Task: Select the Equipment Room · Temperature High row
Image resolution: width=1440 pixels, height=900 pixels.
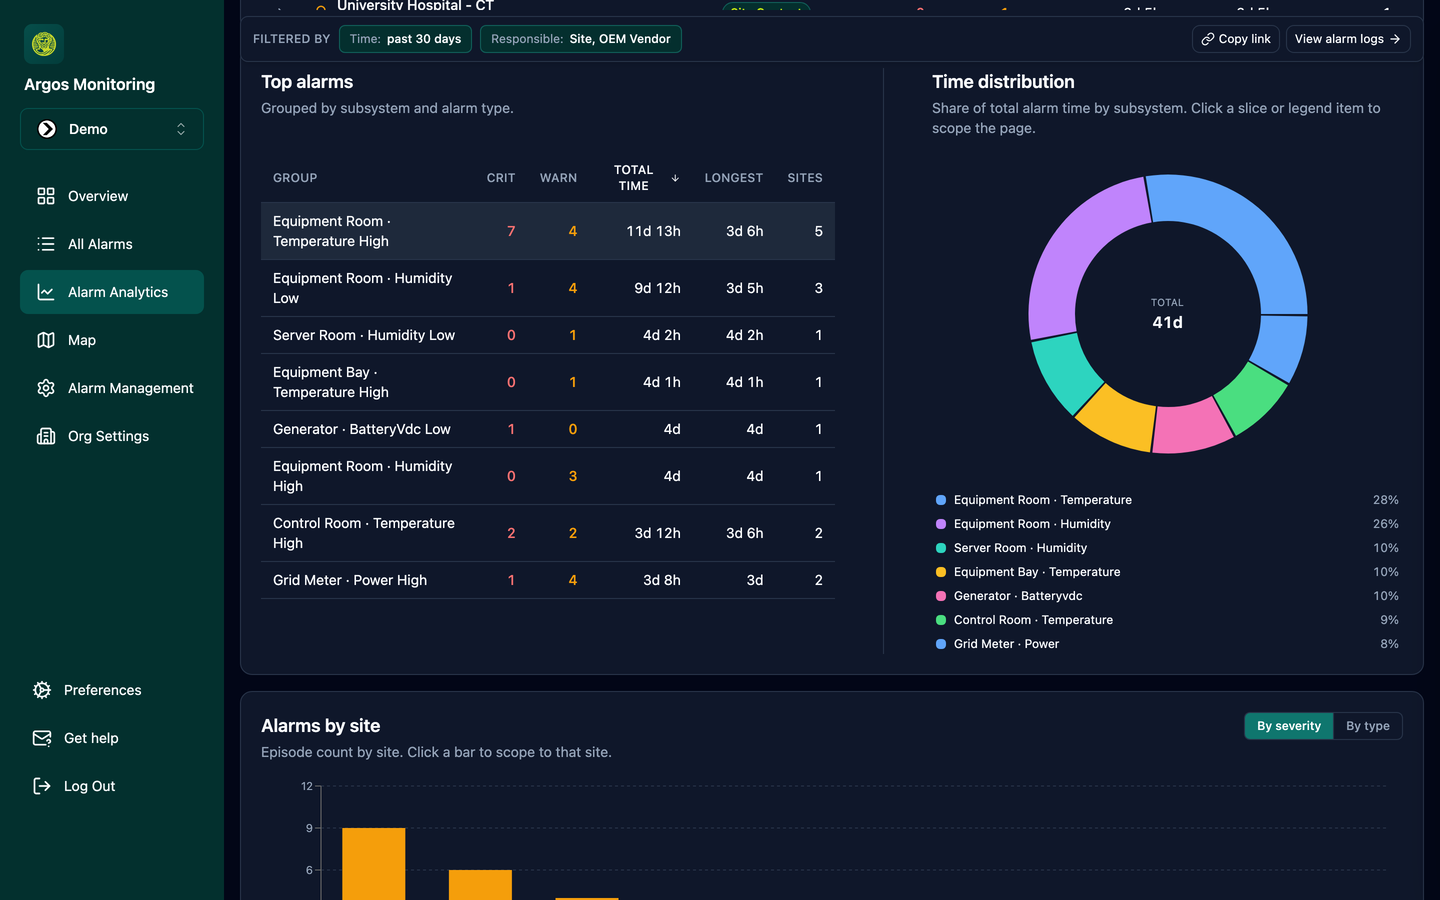Action: click(x=548, y=231)
